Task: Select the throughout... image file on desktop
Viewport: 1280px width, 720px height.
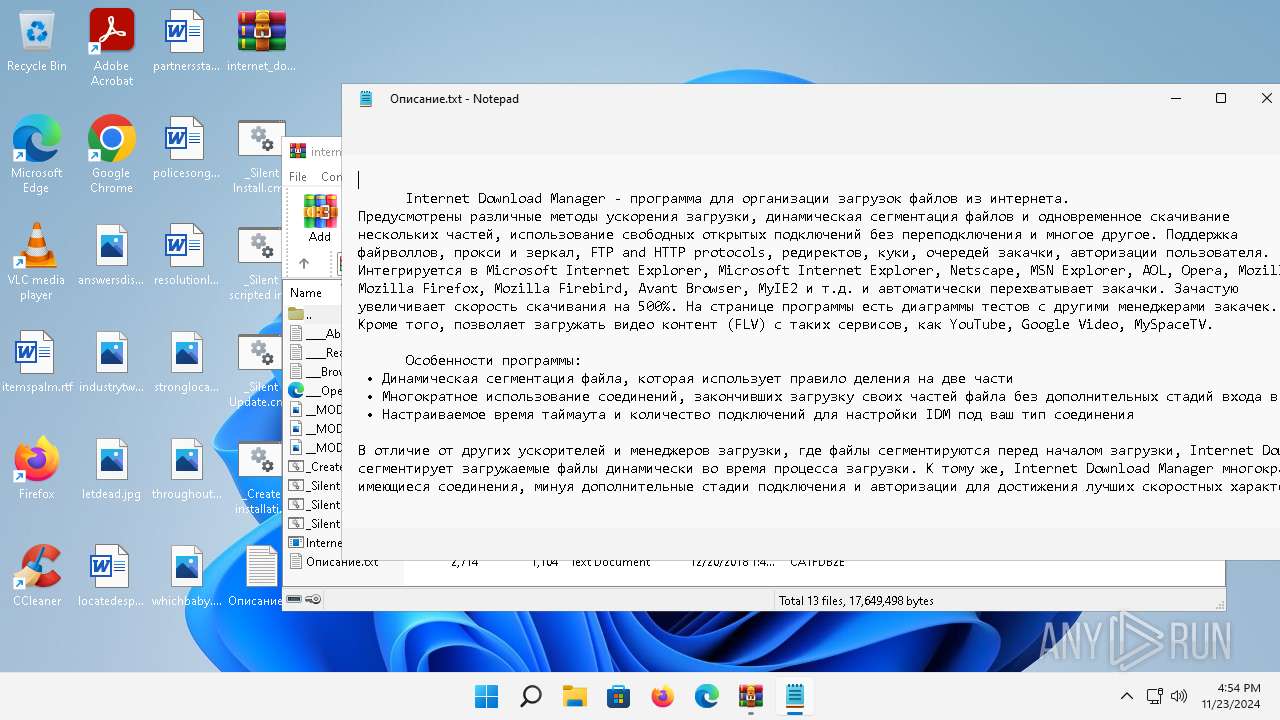Action: (186, 468)
